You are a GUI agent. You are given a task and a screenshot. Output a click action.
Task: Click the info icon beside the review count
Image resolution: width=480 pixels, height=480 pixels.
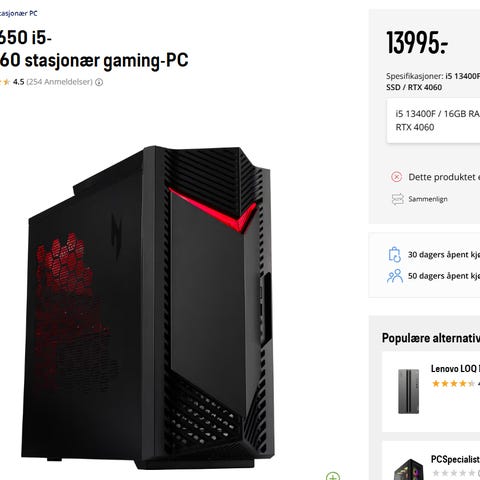pos(99,82)
